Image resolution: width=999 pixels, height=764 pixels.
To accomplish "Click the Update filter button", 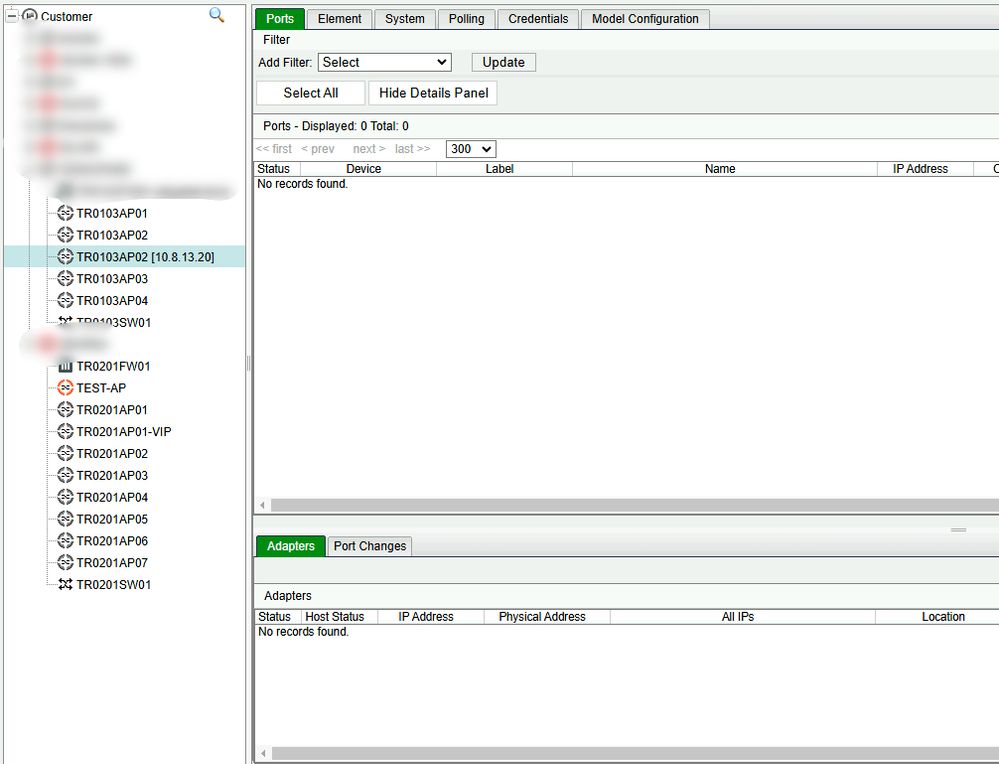I will point(503,62).
